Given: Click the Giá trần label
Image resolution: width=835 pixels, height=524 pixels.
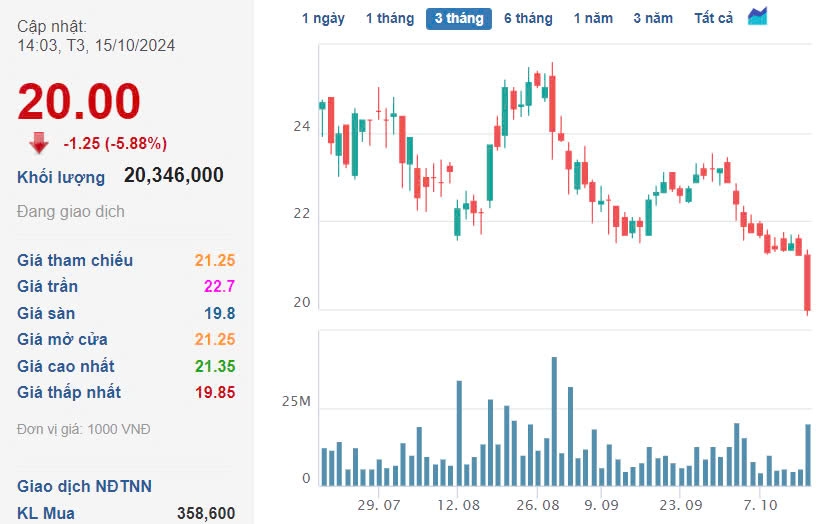Looking at the screenshot, I should pyautogui.click(x=47, y=286).
